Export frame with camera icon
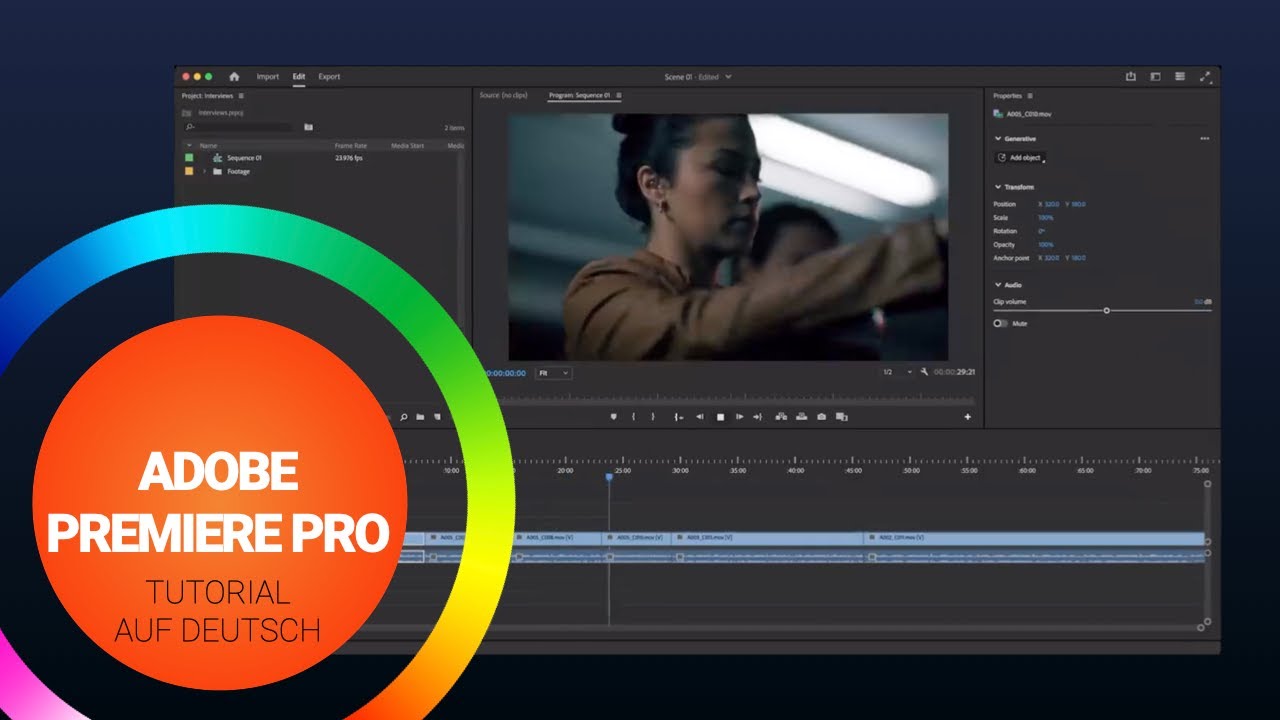This screenshot has height=720, width=1280. (x=821, y=417)
